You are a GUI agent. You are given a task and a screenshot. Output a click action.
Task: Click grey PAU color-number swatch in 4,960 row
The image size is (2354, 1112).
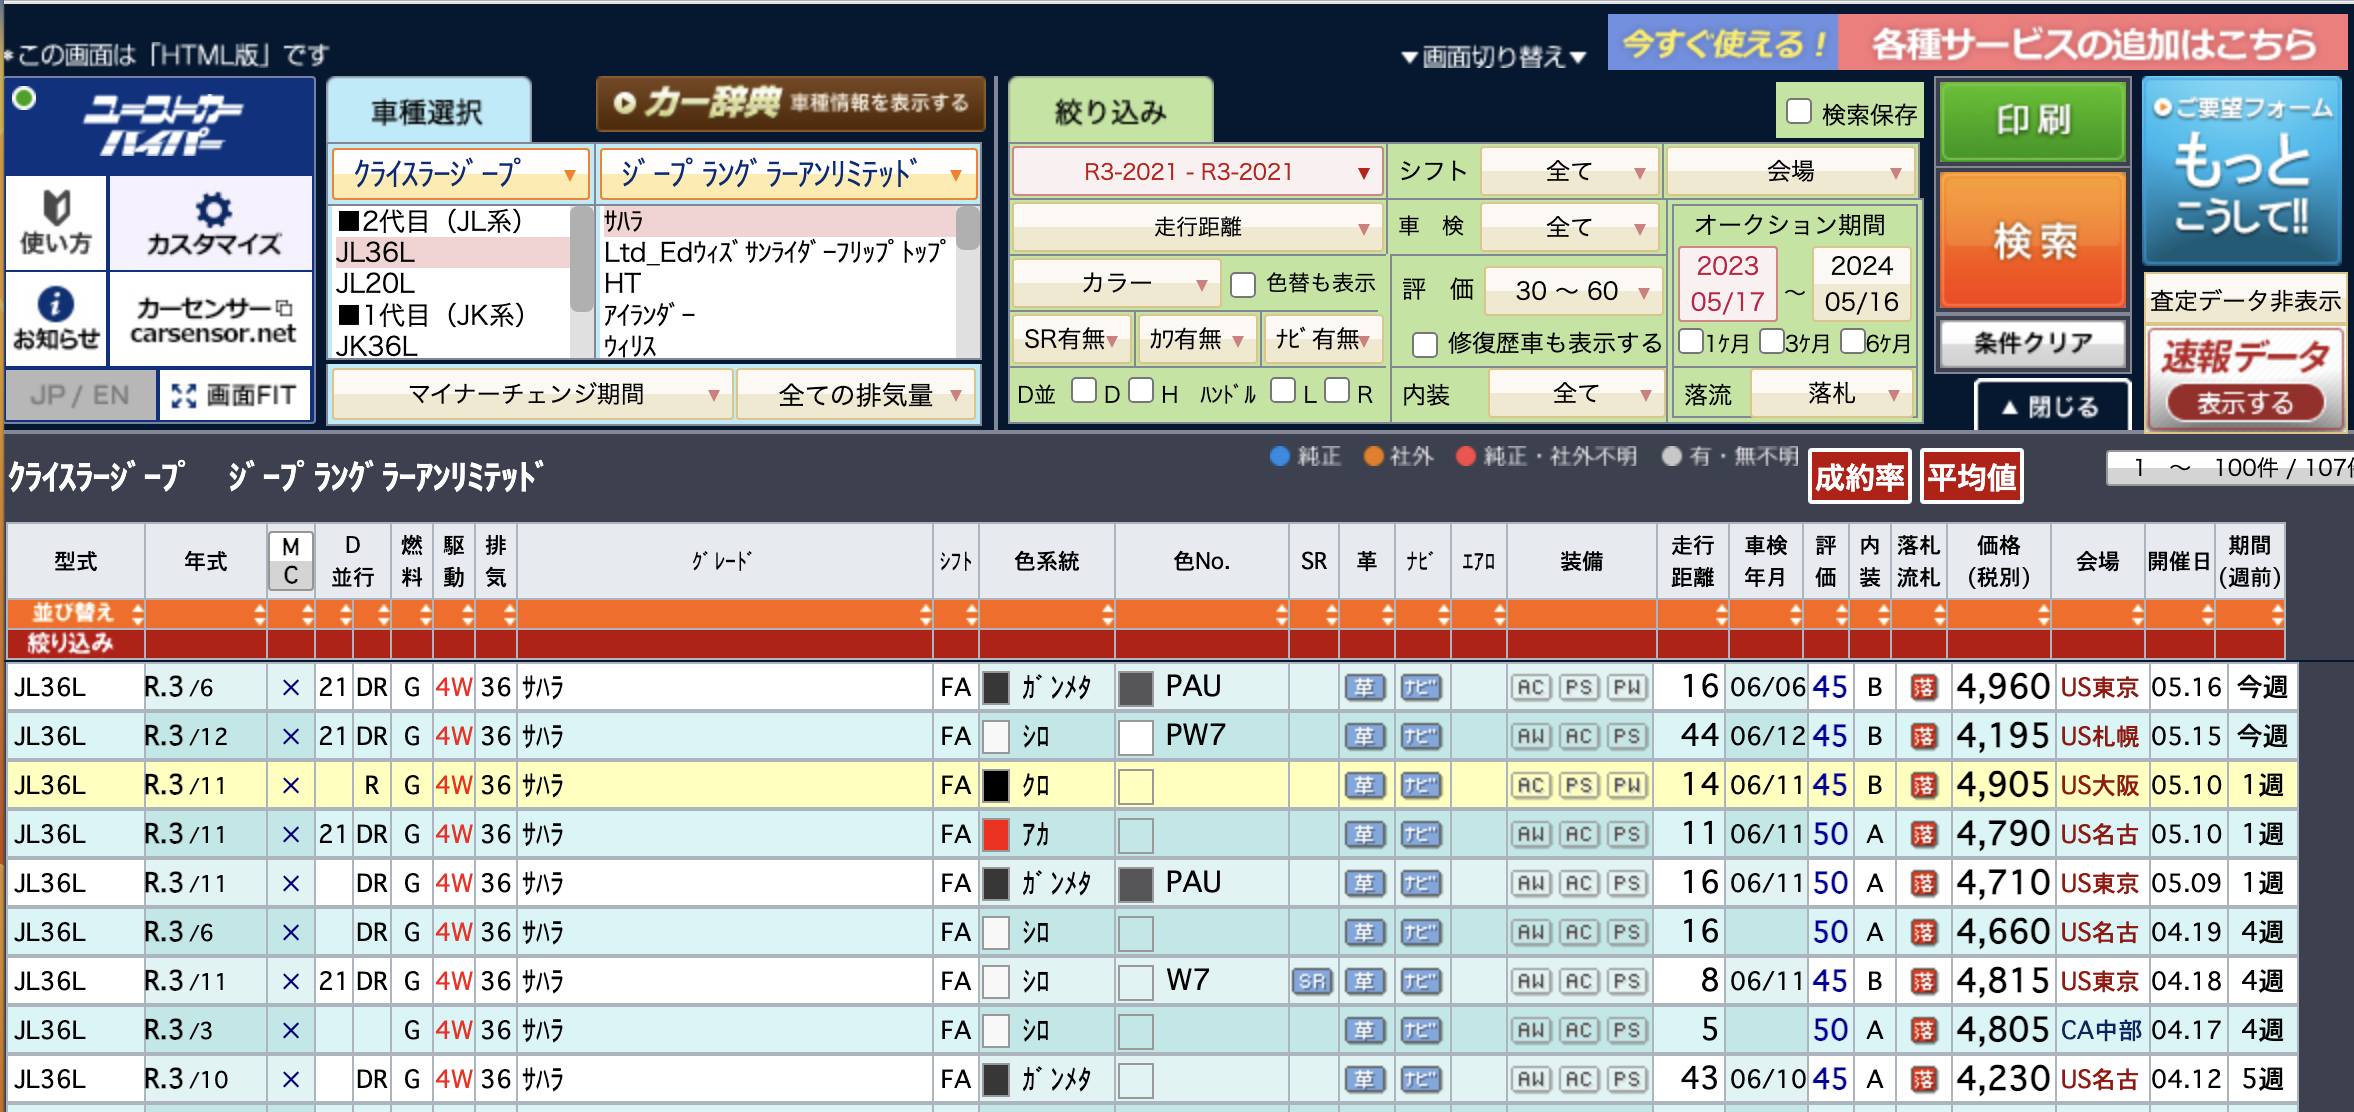(x=1135, y=688)
